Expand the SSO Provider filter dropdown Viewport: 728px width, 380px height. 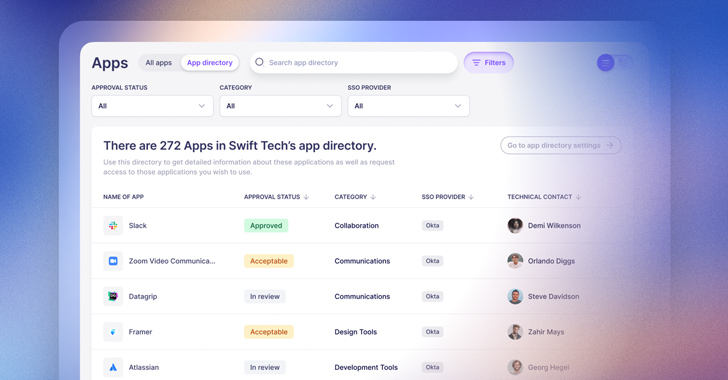[x=409, y=106]
